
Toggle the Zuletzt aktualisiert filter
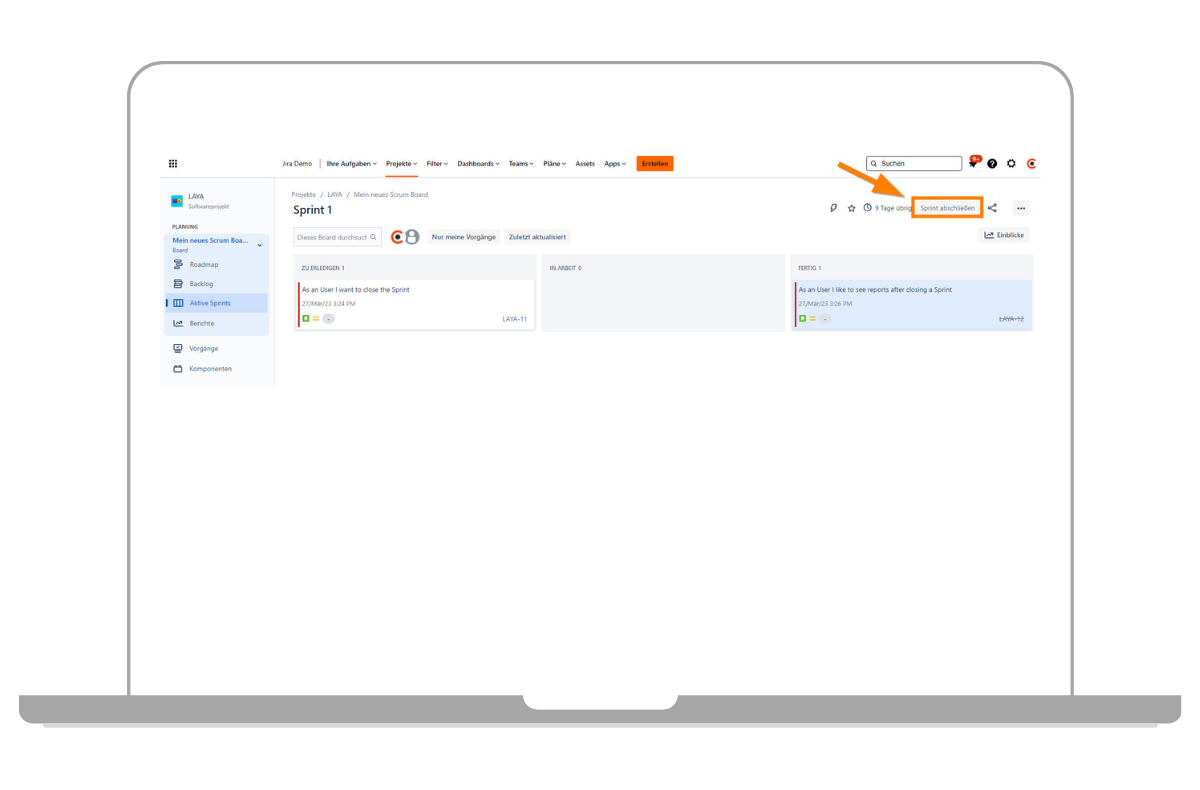pos(537,237)
